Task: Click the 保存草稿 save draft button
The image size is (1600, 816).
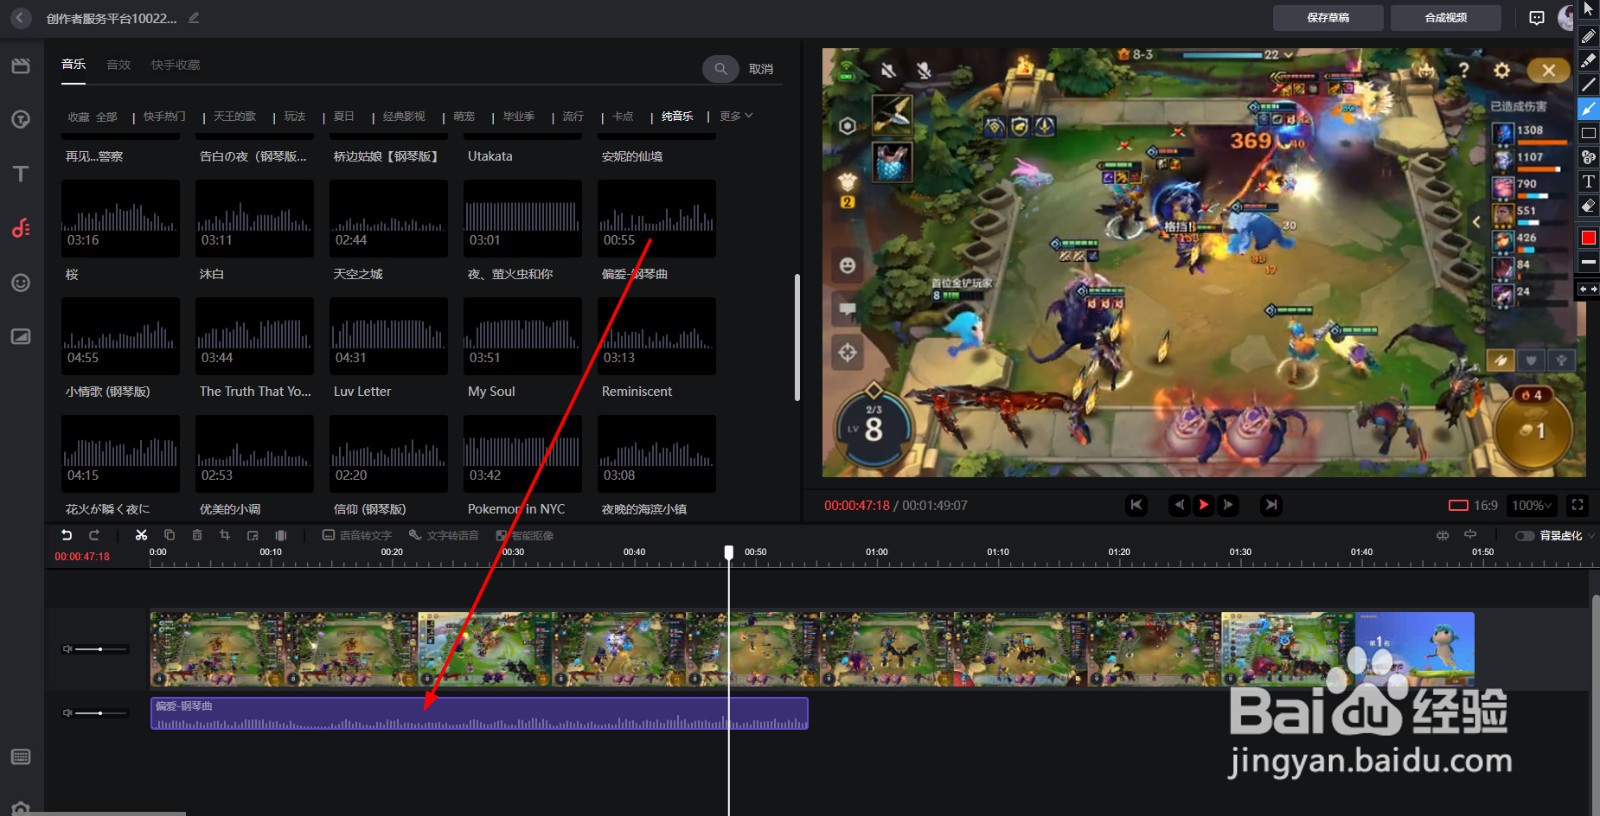Action: pyautogui.click(x=1328, y=18)
